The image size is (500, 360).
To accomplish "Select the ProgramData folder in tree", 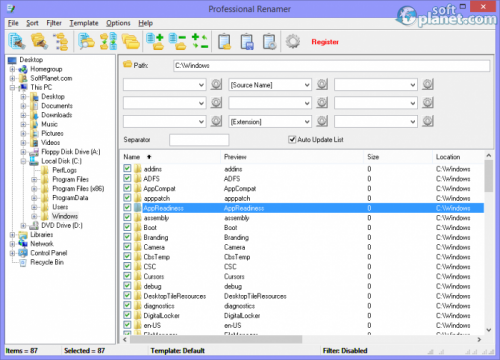I will point(70,198).
